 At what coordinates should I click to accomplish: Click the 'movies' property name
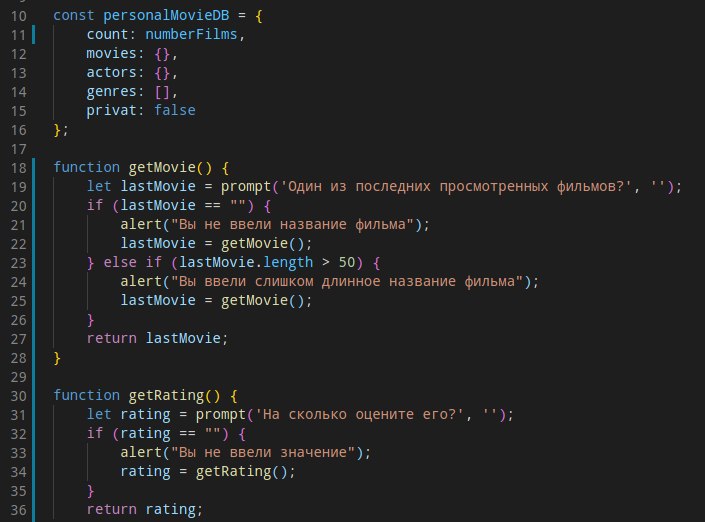click(x=112, y=53)
